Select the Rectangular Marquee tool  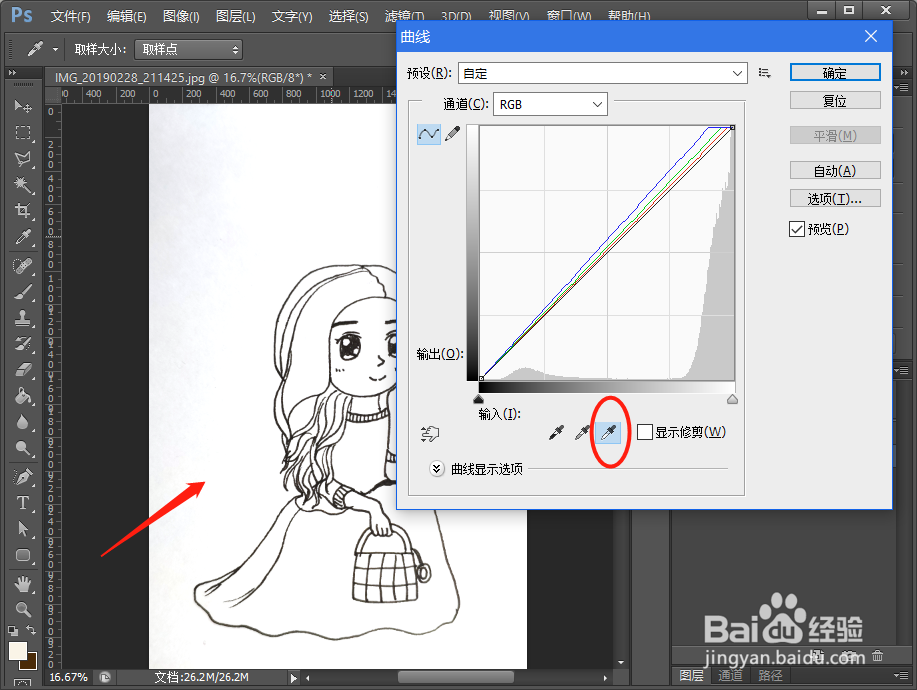(23, 133)
